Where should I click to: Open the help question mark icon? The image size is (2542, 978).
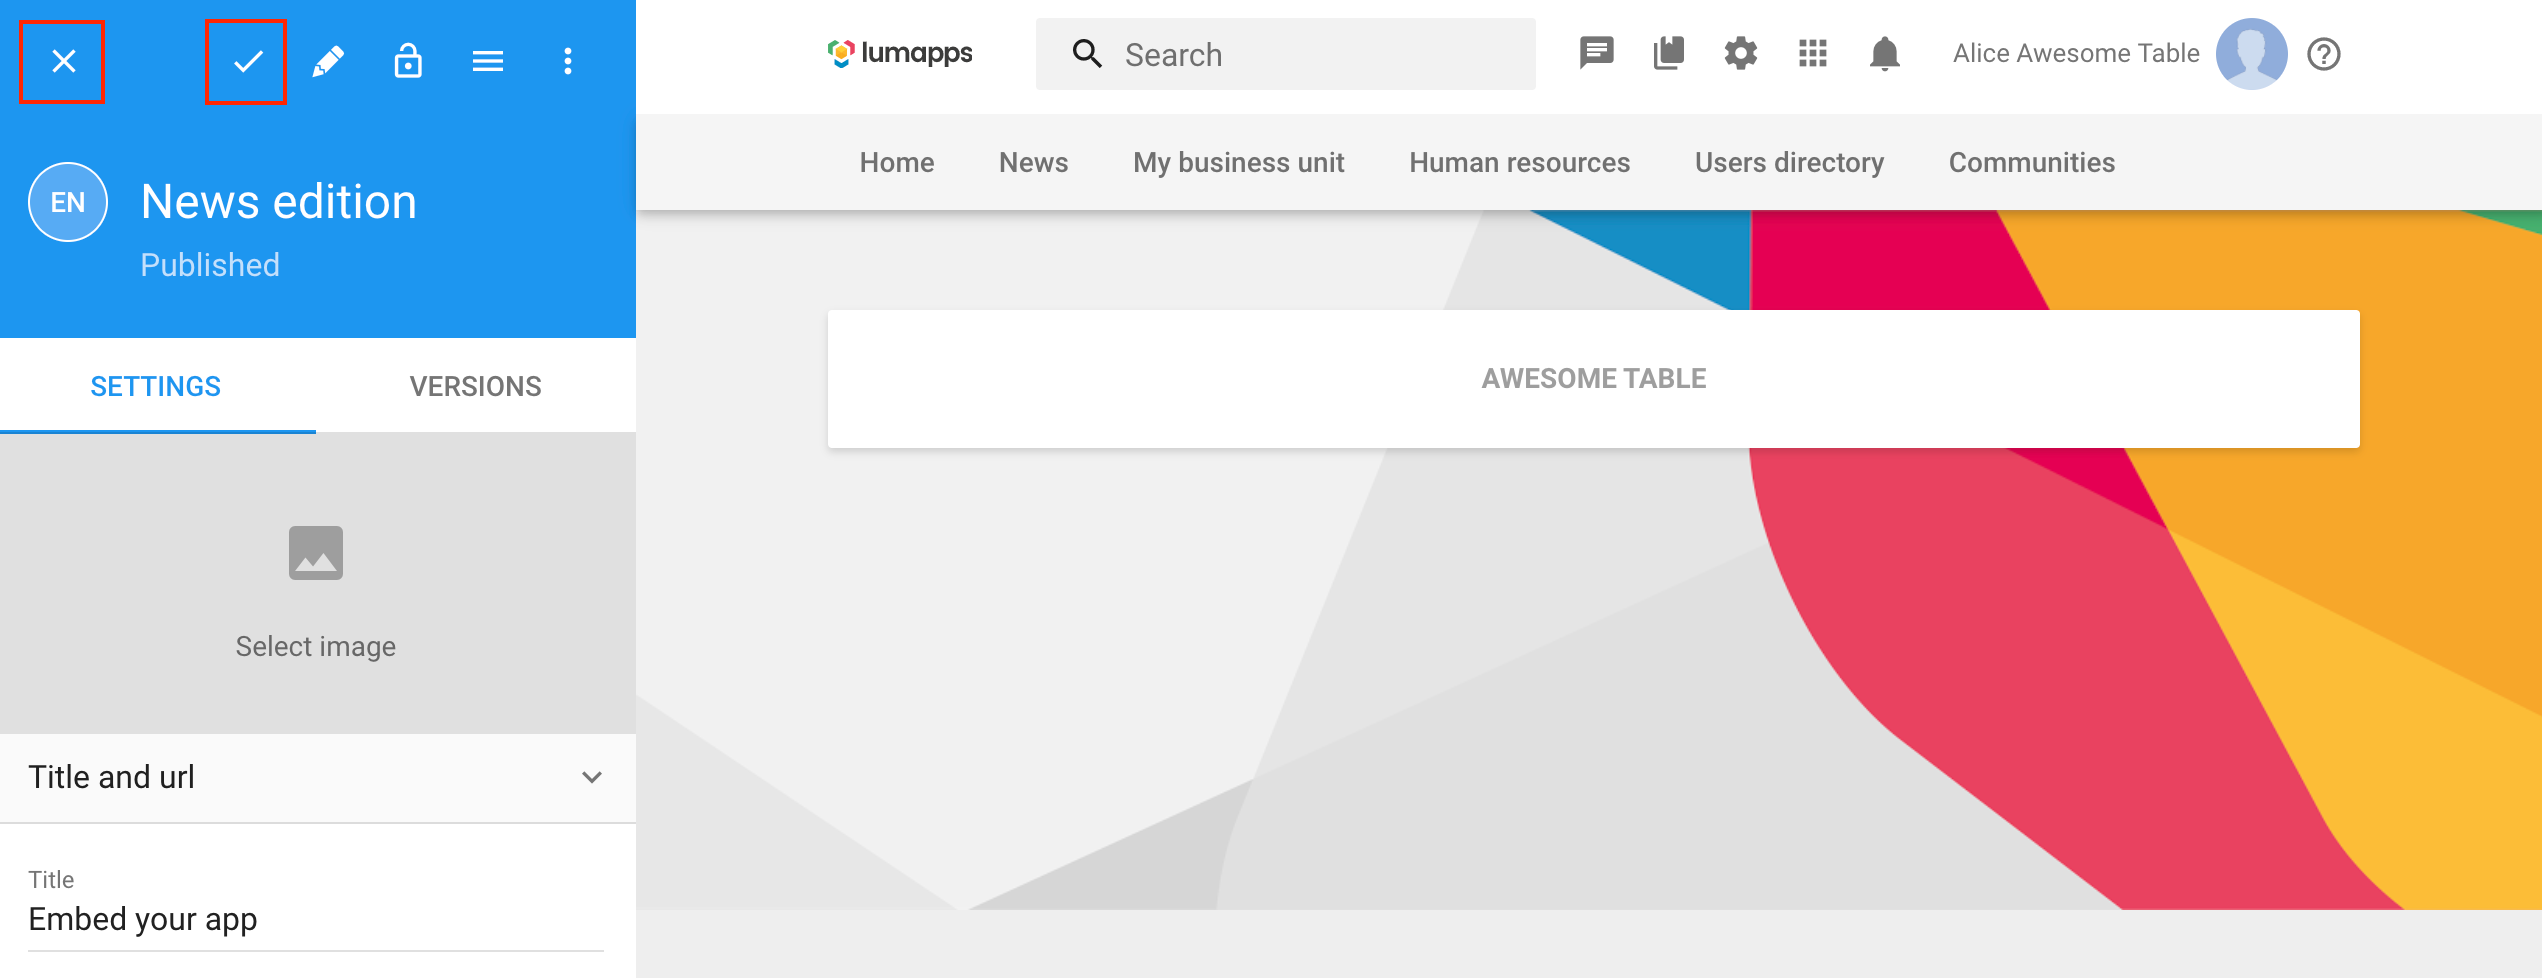coord(2324,54)
